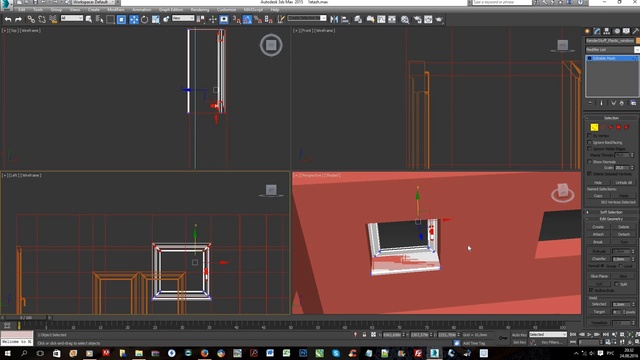Toggle the Ignore Backfacing checkbox

pyautogui.click(x=589, y=142)
